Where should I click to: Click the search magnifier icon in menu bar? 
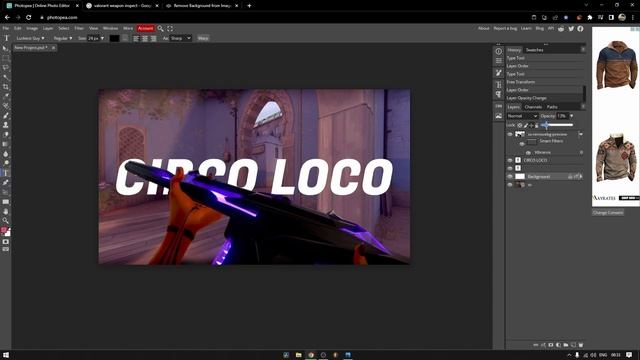160,28
